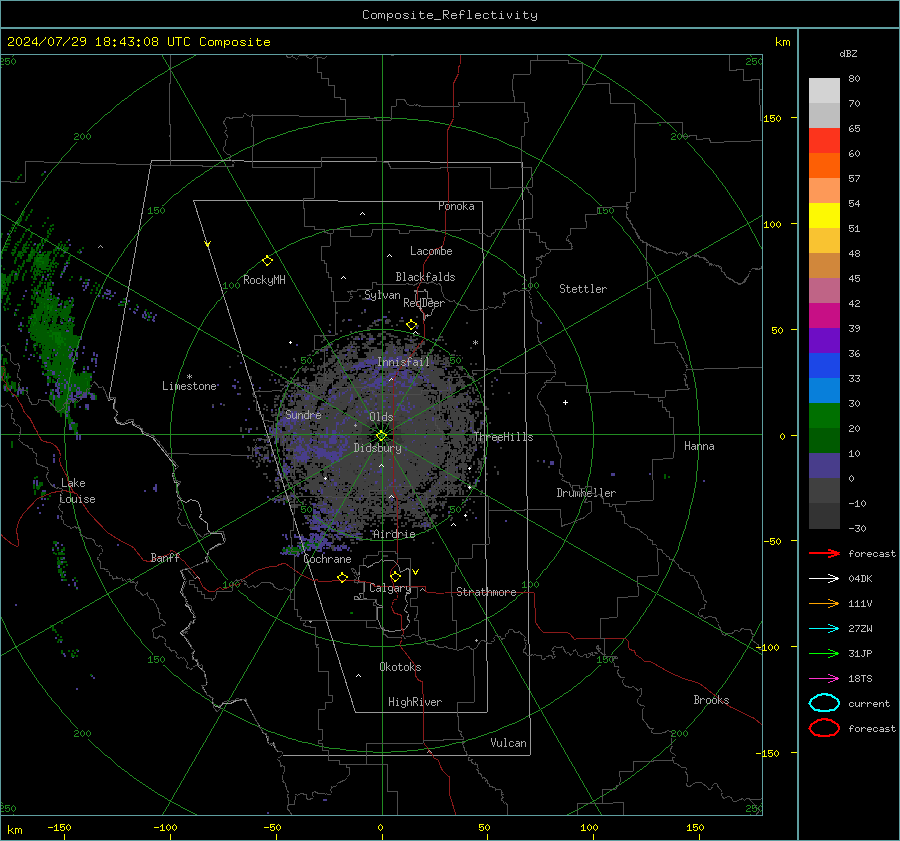The height and width of the screenshot is (841, 900).
Task: Click the Lake Louise label
Action: (77, 491)
